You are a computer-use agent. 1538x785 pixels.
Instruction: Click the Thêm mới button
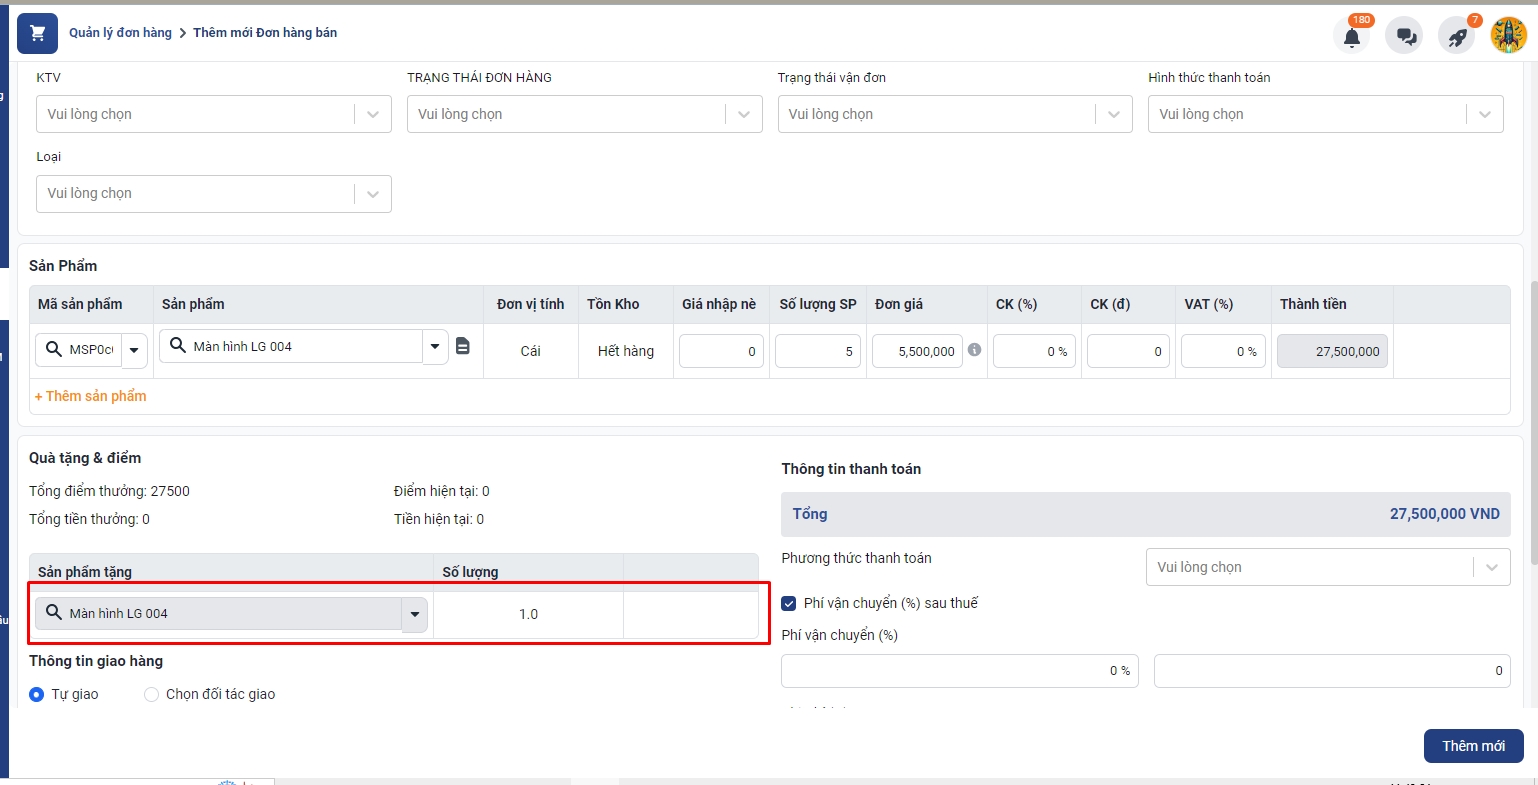[1473, 746]
